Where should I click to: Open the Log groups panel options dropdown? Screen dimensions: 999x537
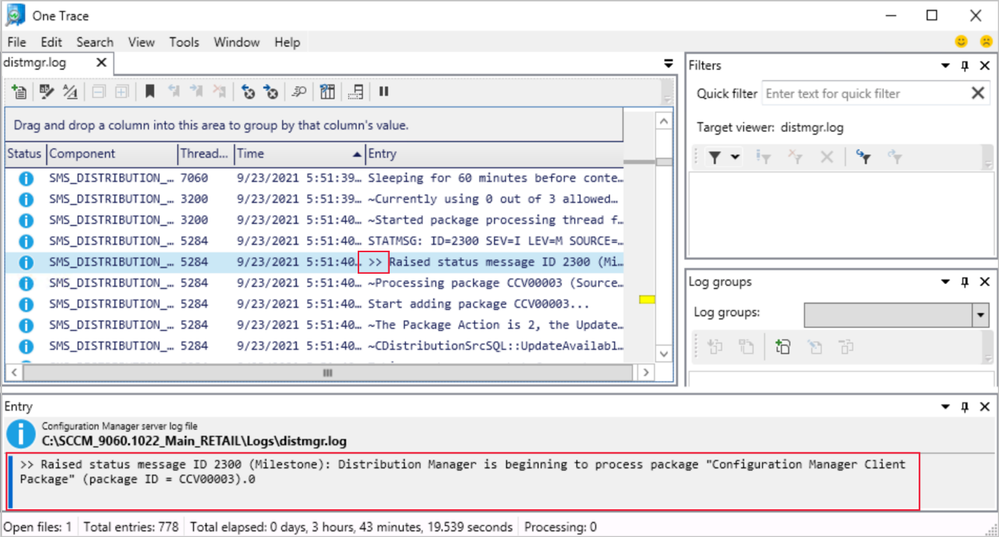945,282
